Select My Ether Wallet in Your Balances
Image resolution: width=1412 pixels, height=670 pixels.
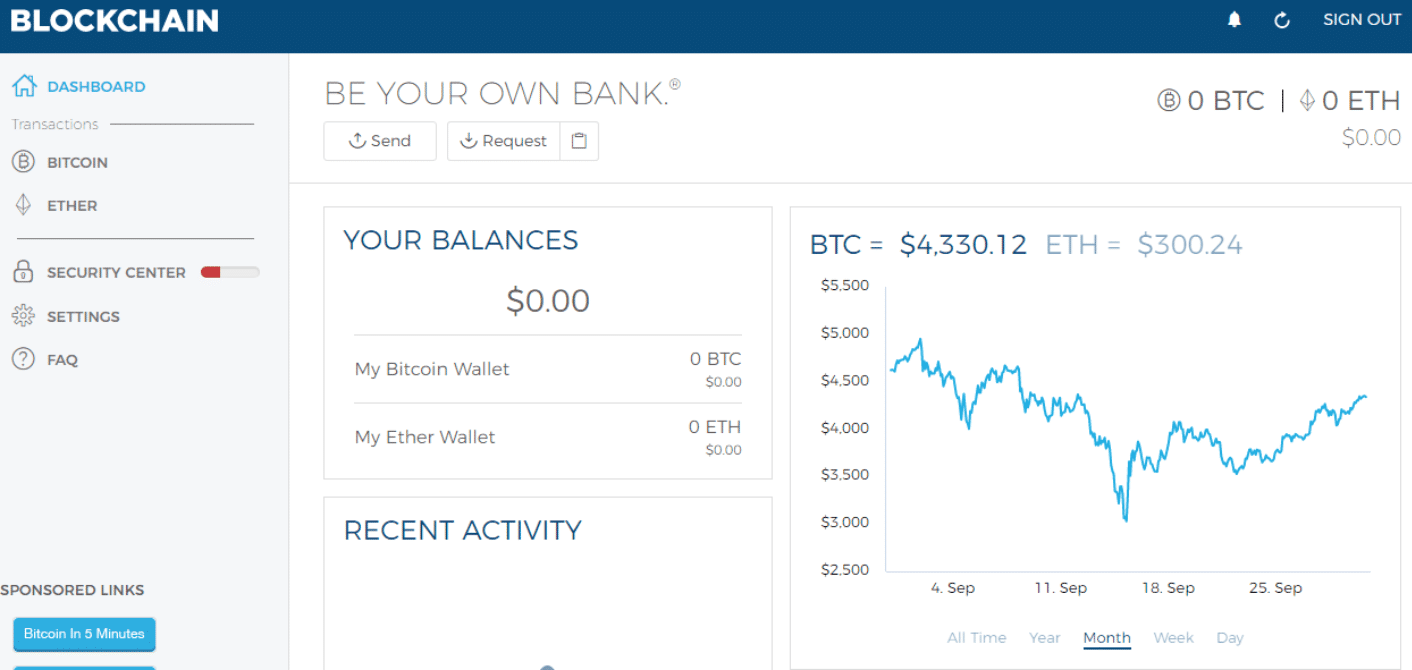click(424, 436)
